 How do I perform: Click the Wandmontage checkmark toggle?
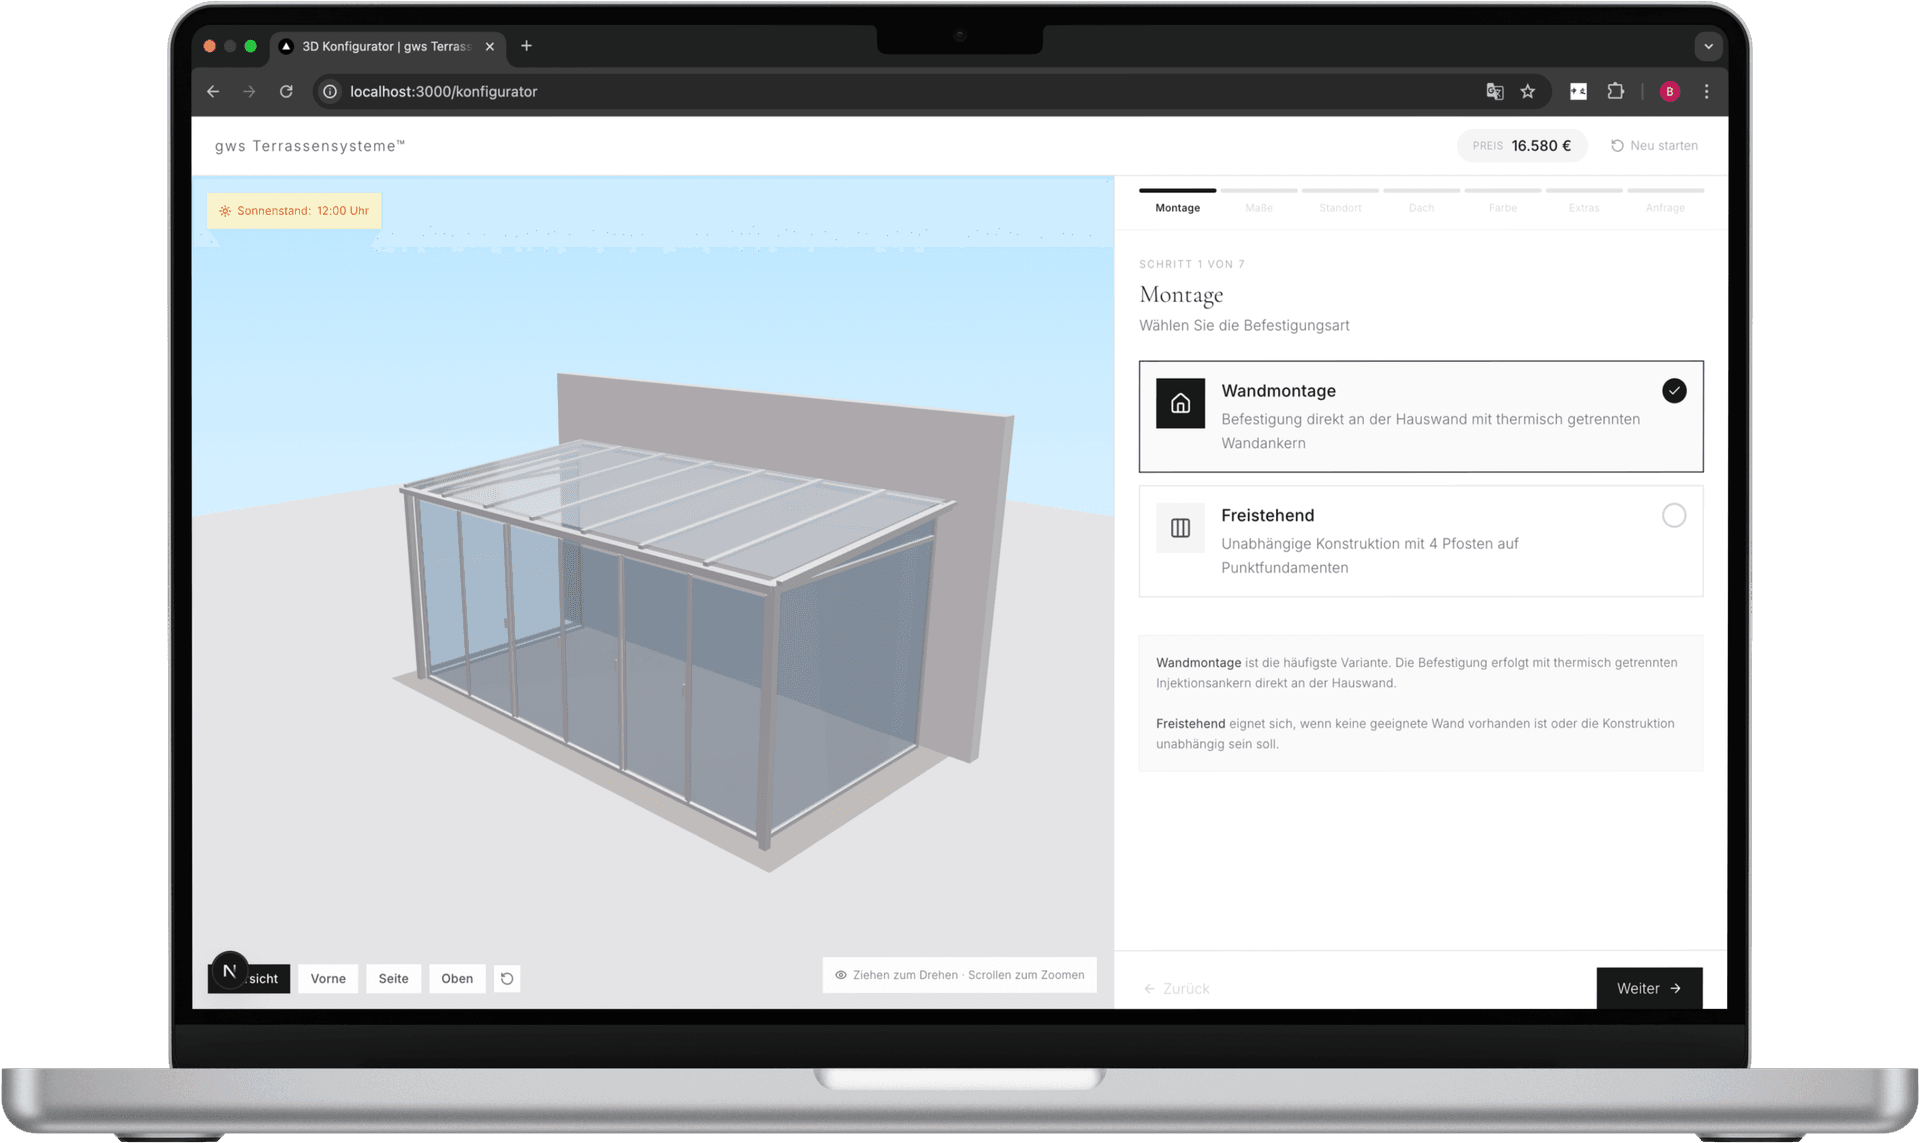click(x=1675, y=390)
